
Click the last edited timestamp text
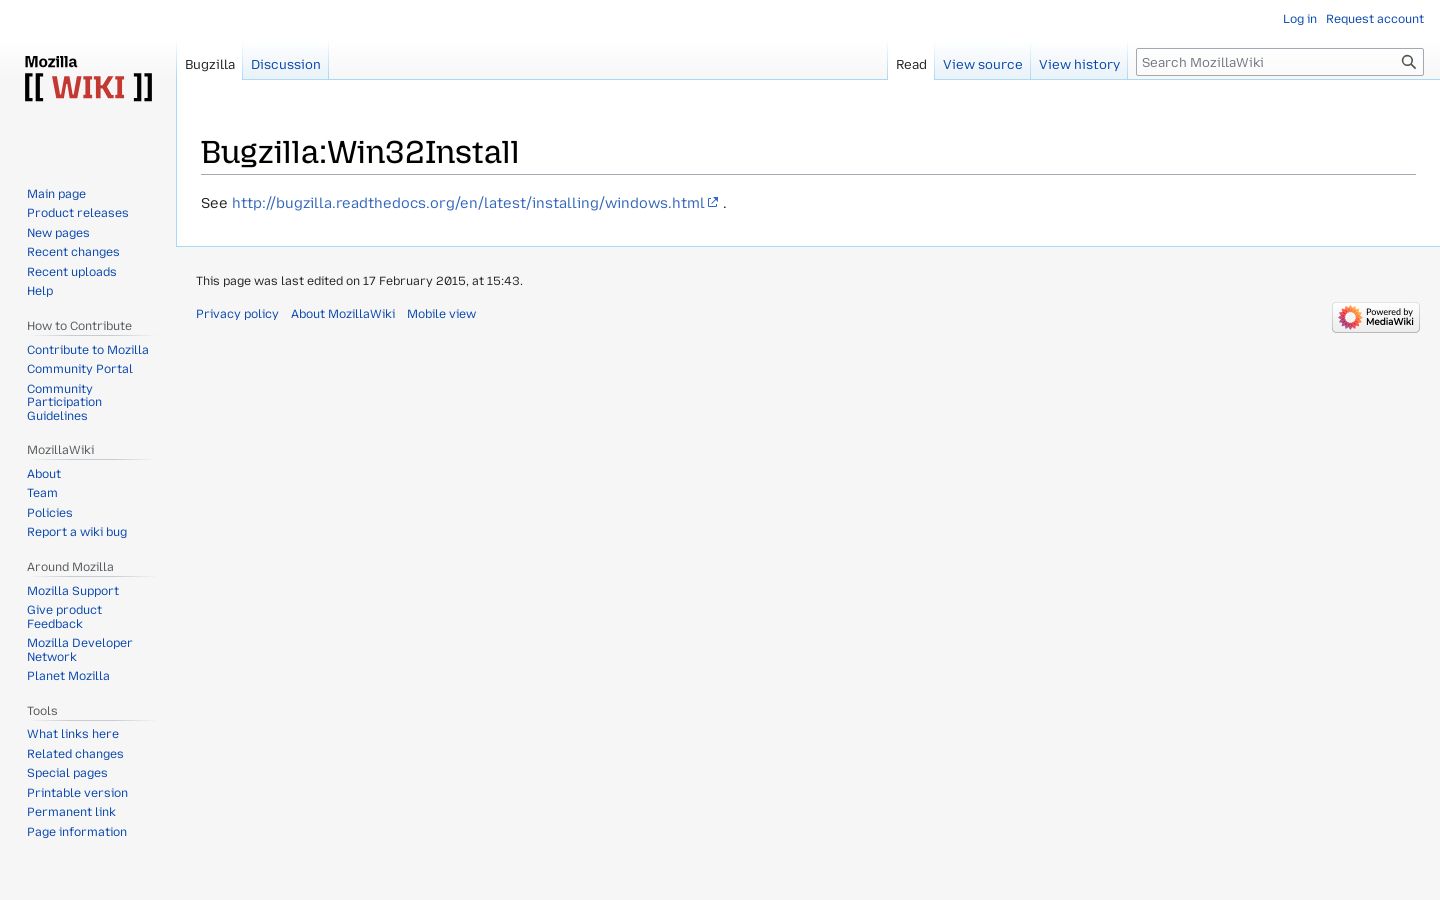click(x=359, y=281)
